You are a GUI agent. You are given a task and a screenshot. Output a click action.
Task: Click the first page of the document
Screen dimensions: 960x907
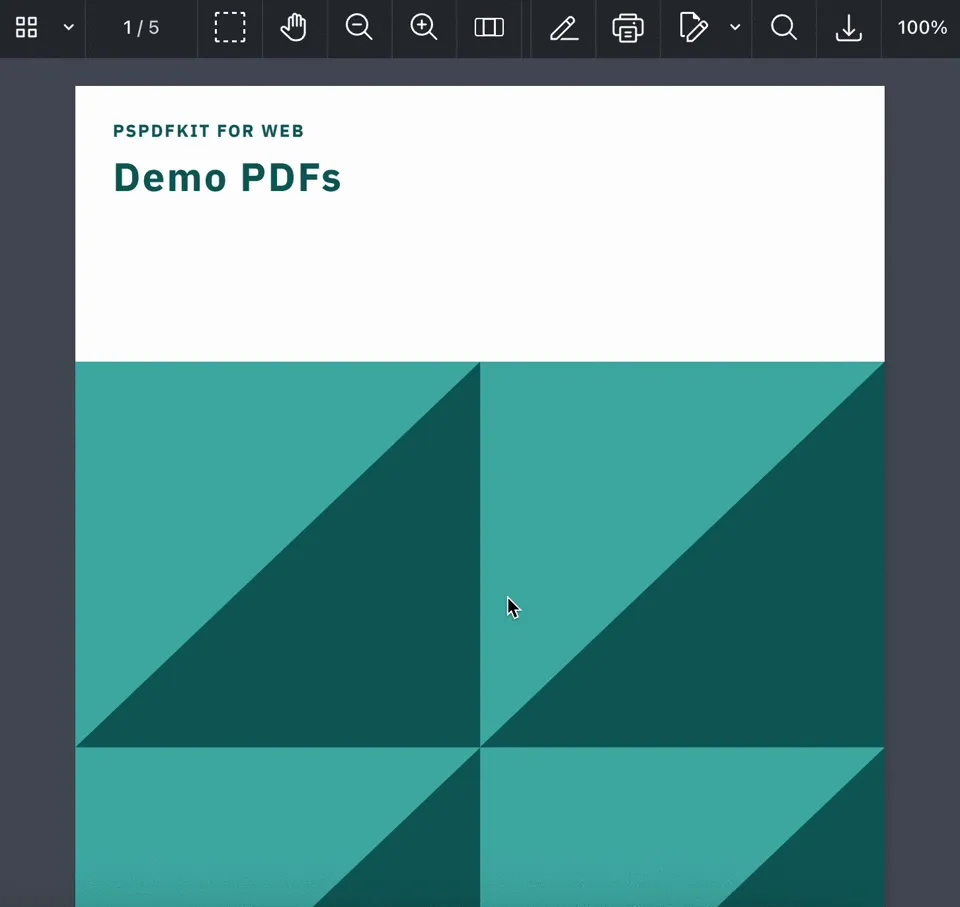pyautogui.click(x=480, y=450)
